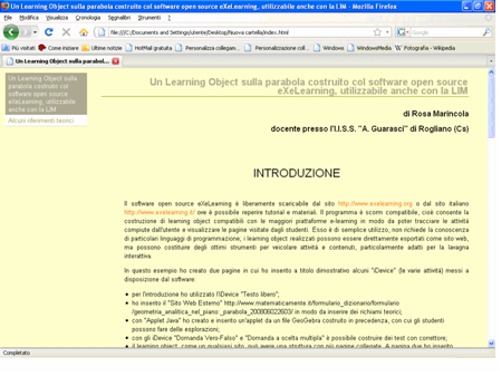The height and width of the screenshot is (374, 500).
Task: Follow the http://www.exelearning.it/ link
Action: (x=159, y=212)
